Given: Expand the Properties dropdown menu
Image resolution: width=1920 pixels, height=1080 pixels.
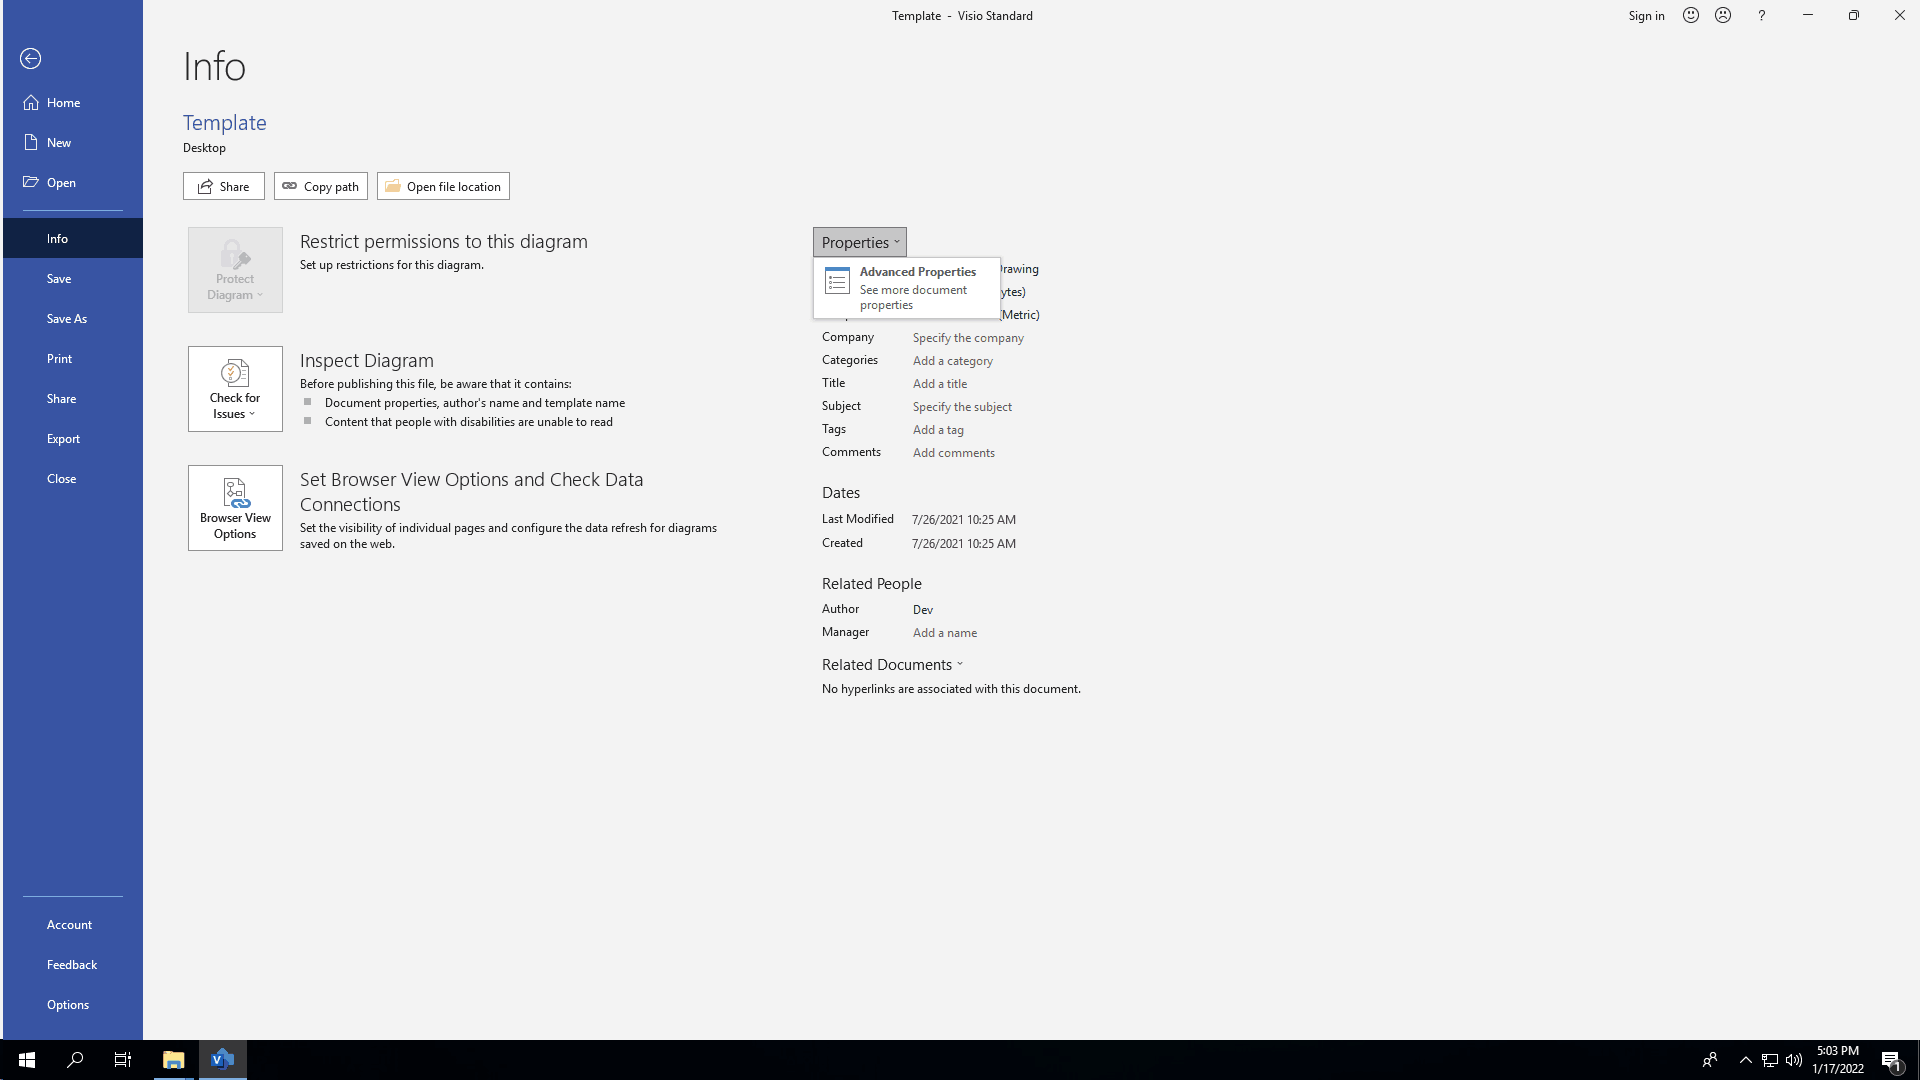Looking at the screenshot, I should 860,241.
